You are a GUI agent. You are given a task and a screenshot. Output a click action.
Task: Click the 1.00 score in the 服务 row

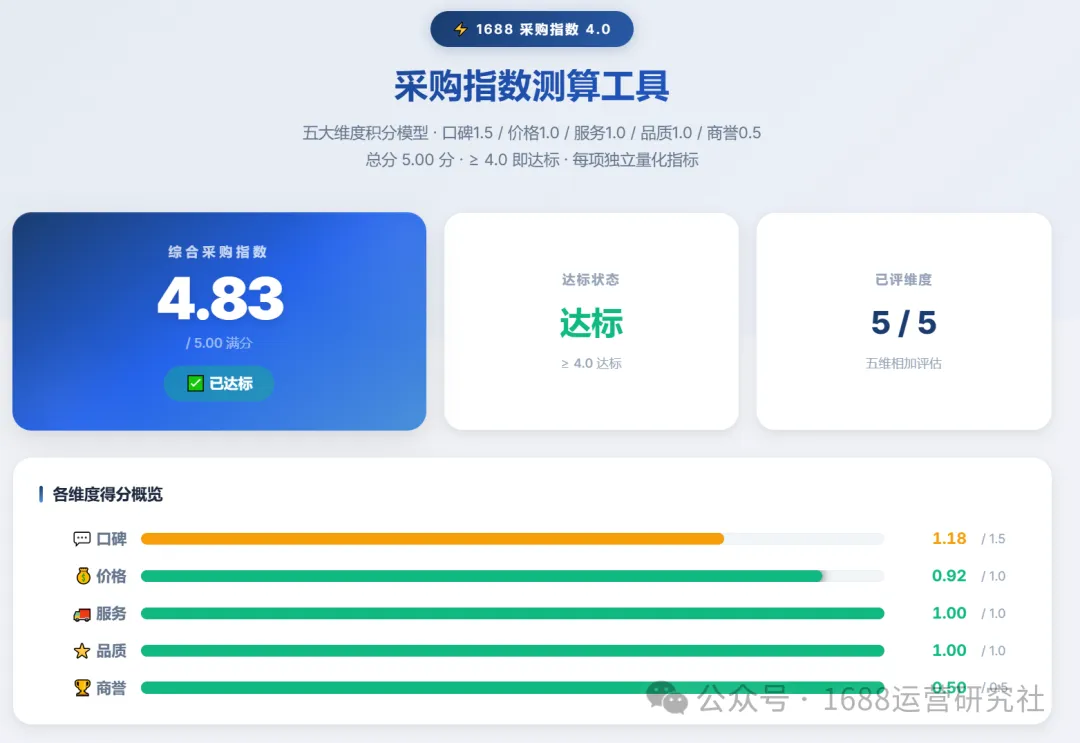click(949, 614)
